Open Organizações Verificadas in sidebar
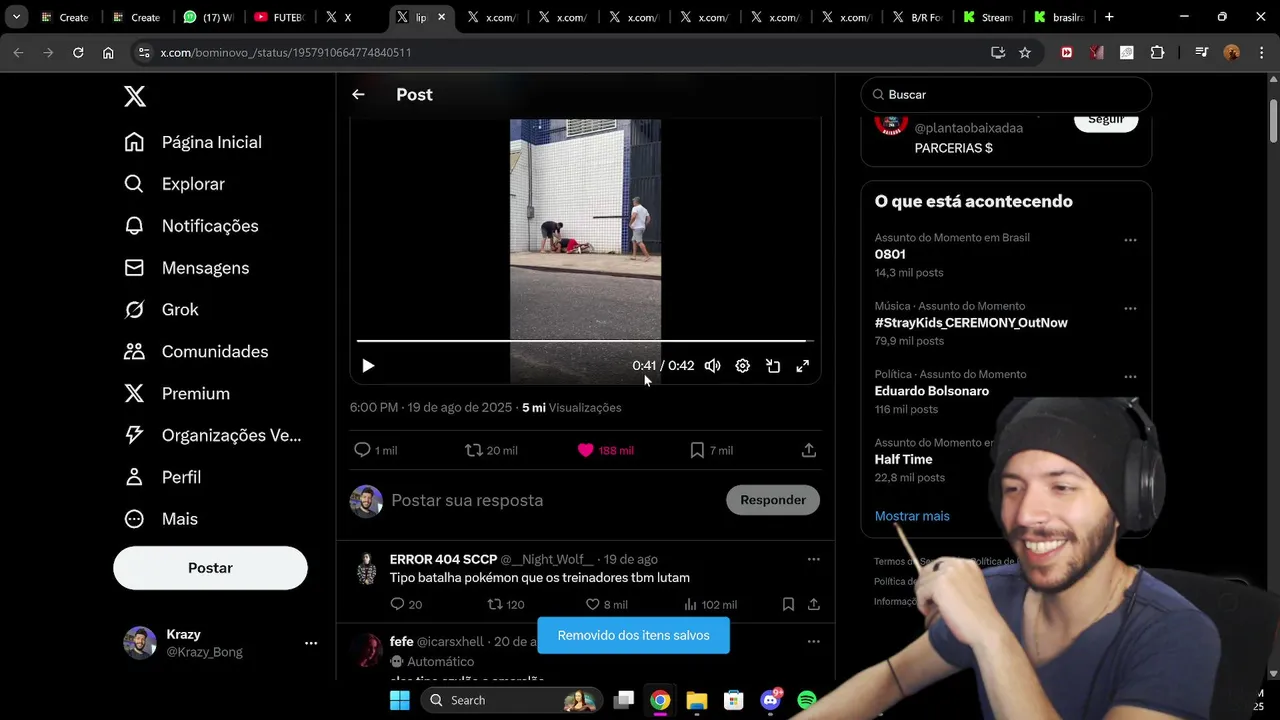Image resolution: width=1280 pixels, height=720 pixels. tap(212, 436)
